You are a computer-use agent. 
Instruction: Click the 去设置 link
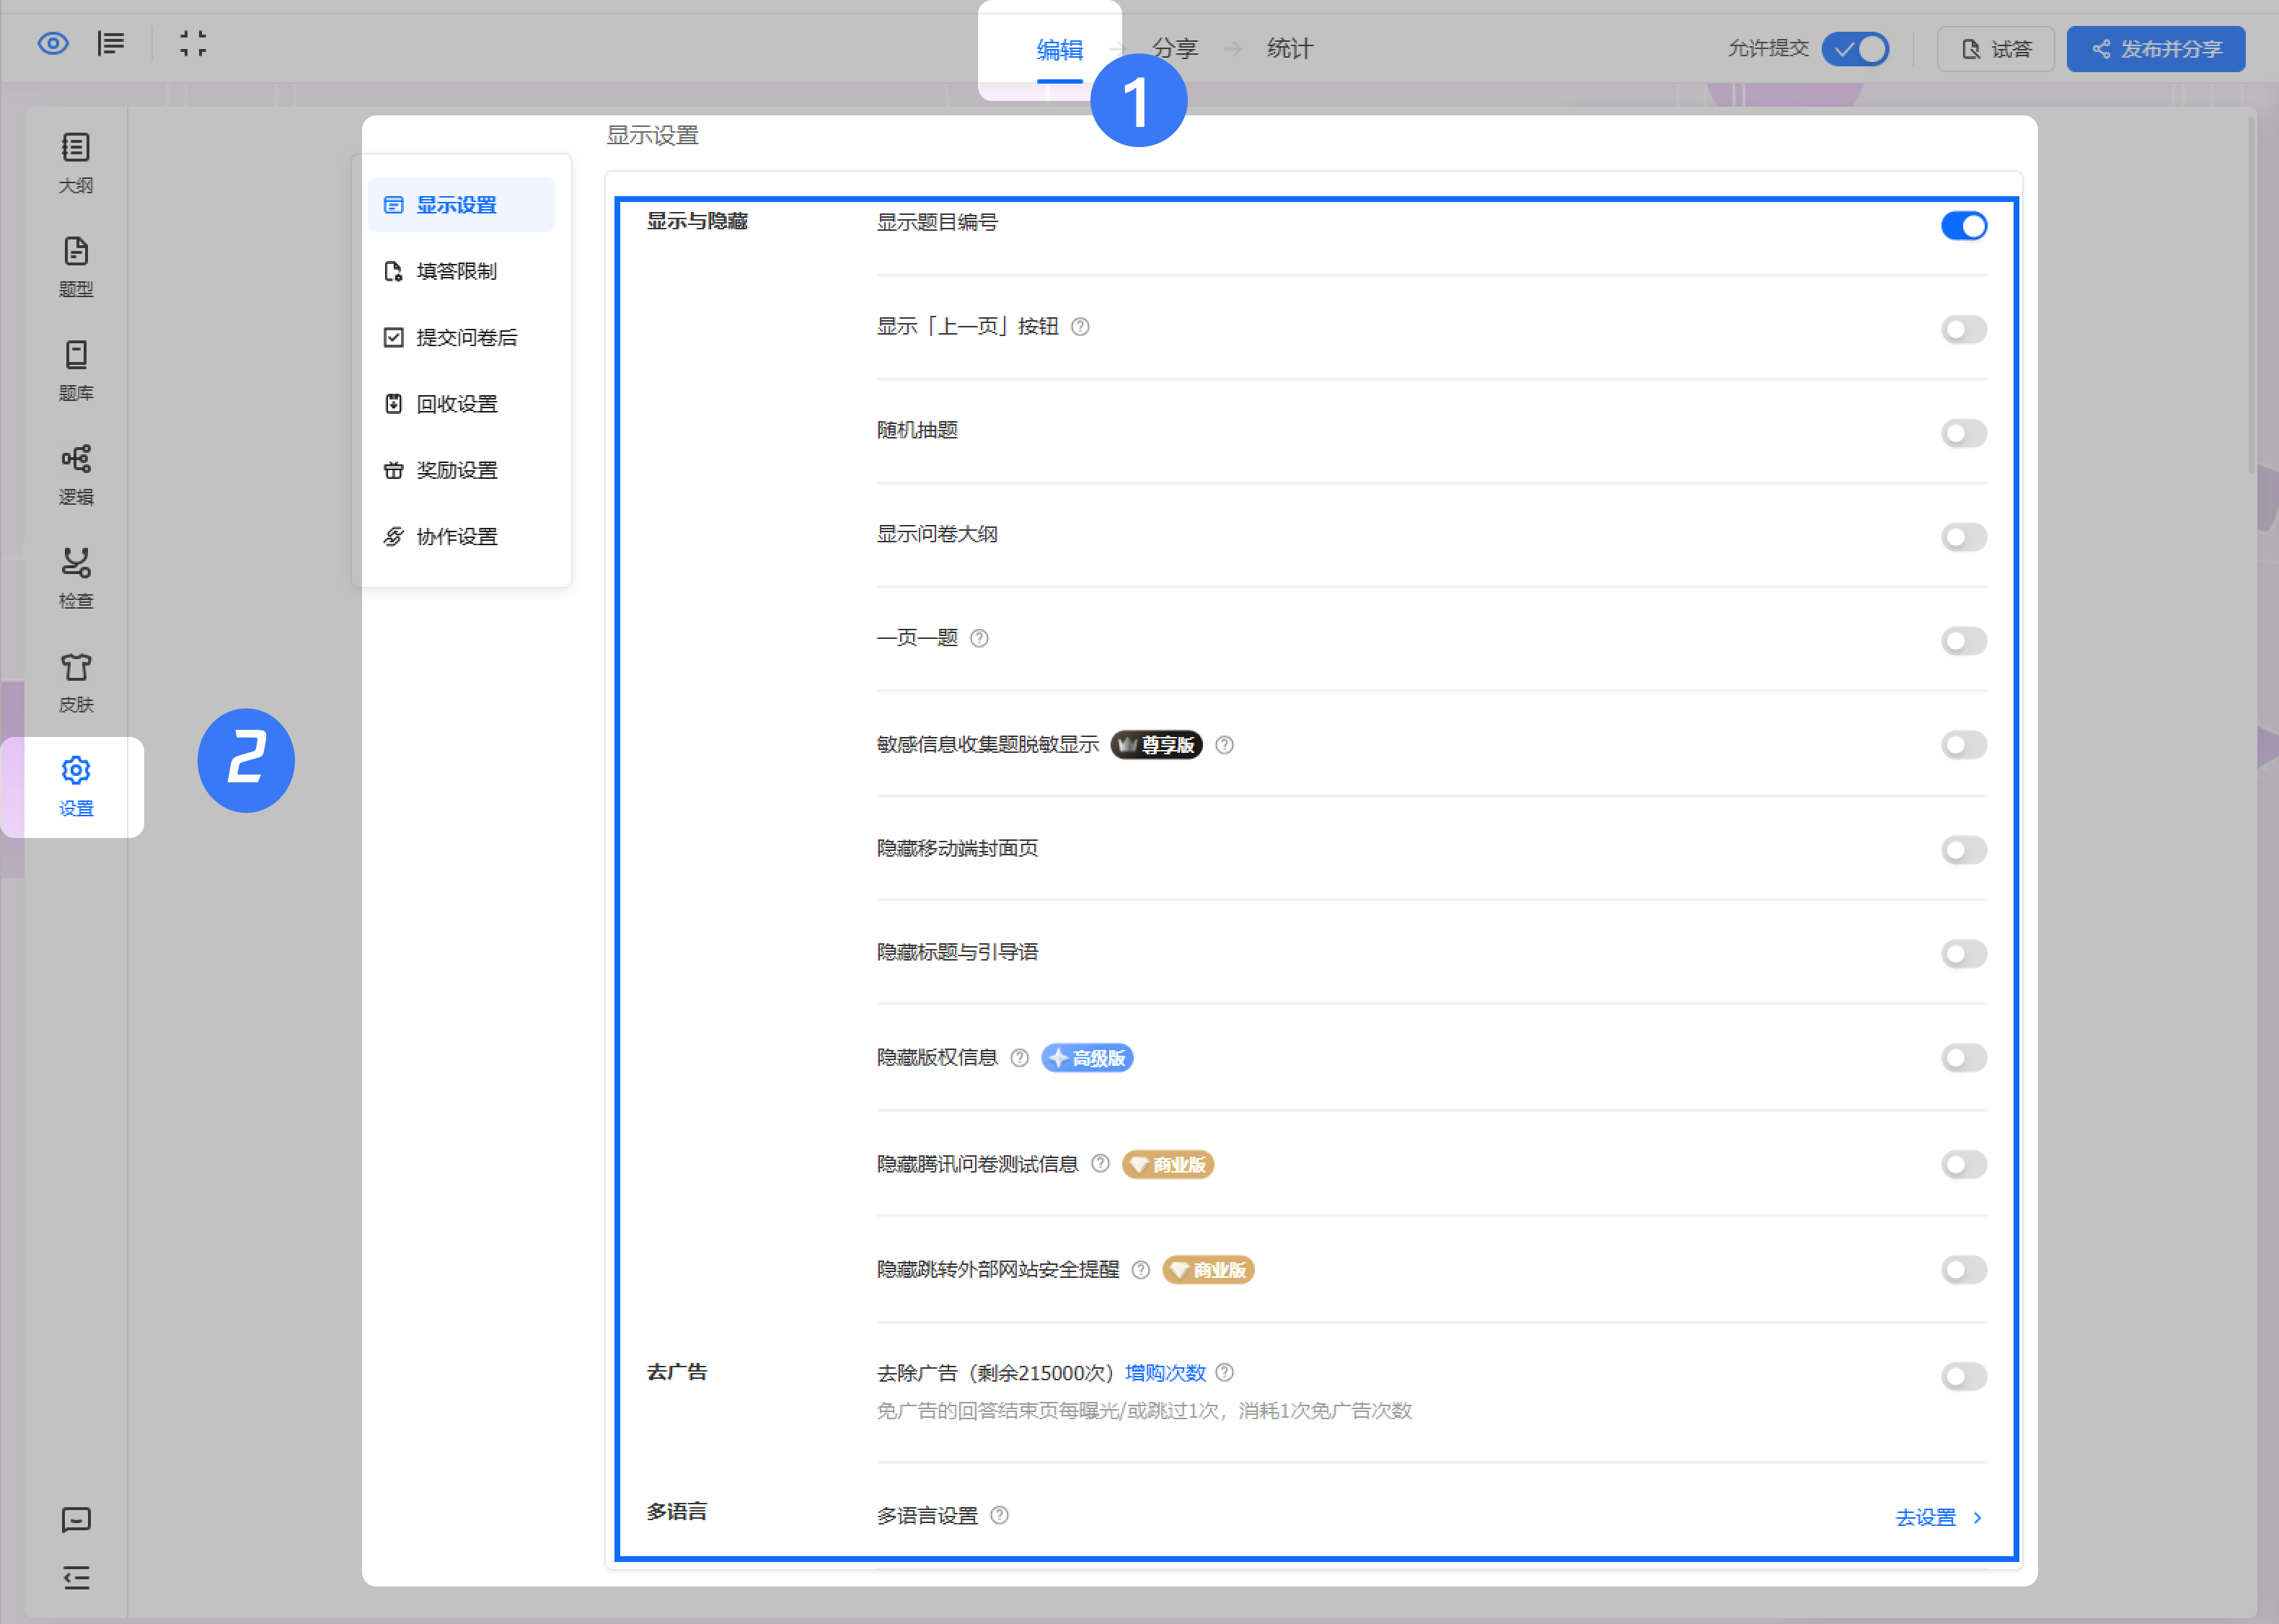1925,1518
